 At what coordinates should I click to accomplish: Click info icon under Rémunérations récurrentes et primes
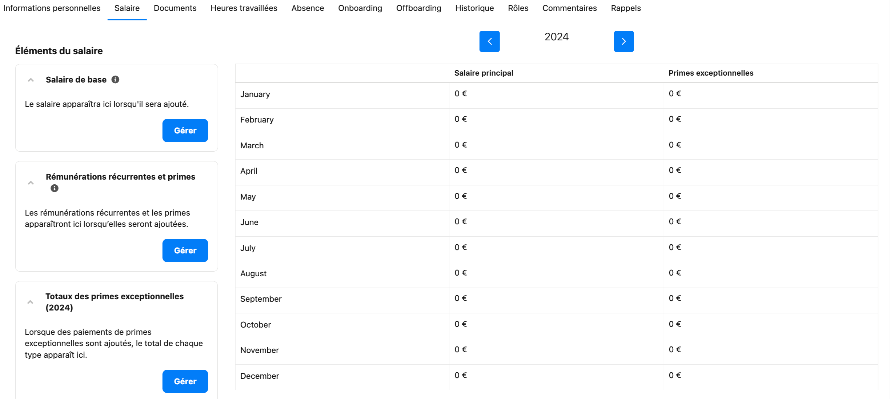54,188
